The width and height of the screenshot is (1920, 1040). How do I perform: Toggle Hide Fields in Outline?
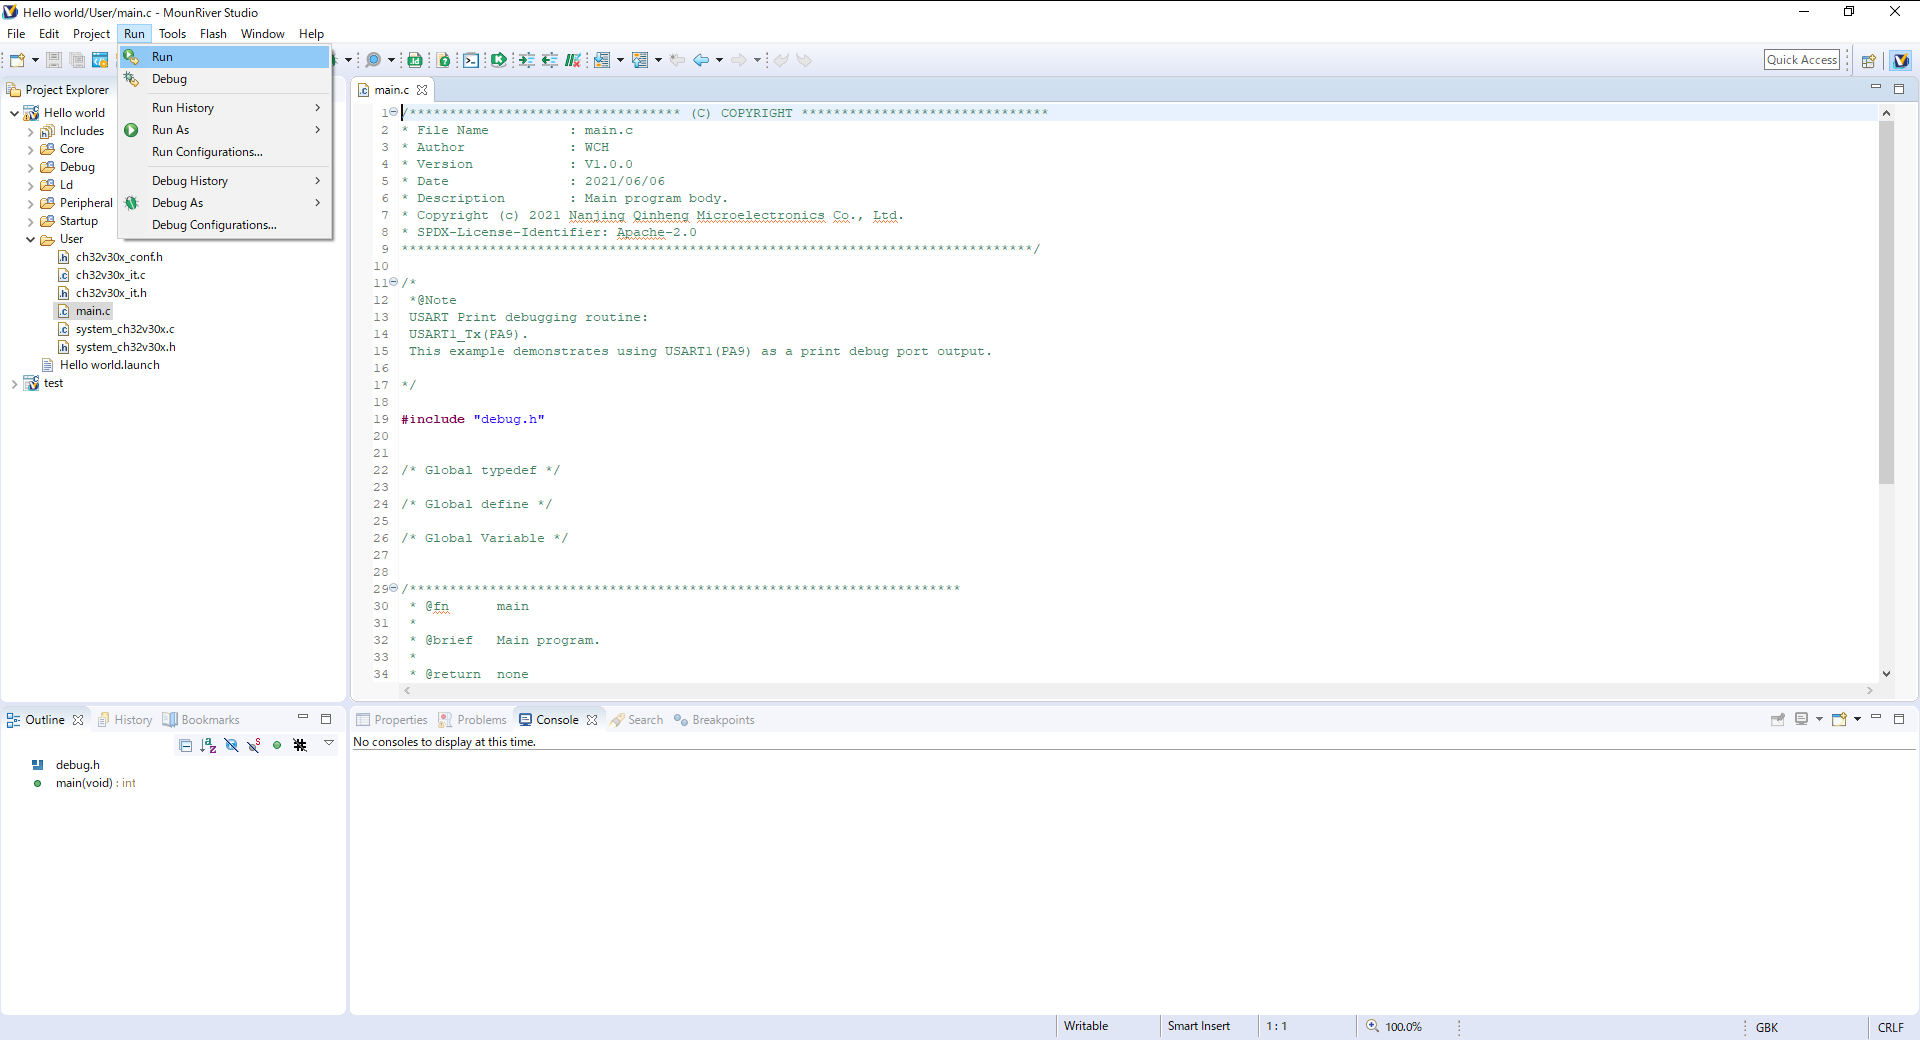coord(231,745)
